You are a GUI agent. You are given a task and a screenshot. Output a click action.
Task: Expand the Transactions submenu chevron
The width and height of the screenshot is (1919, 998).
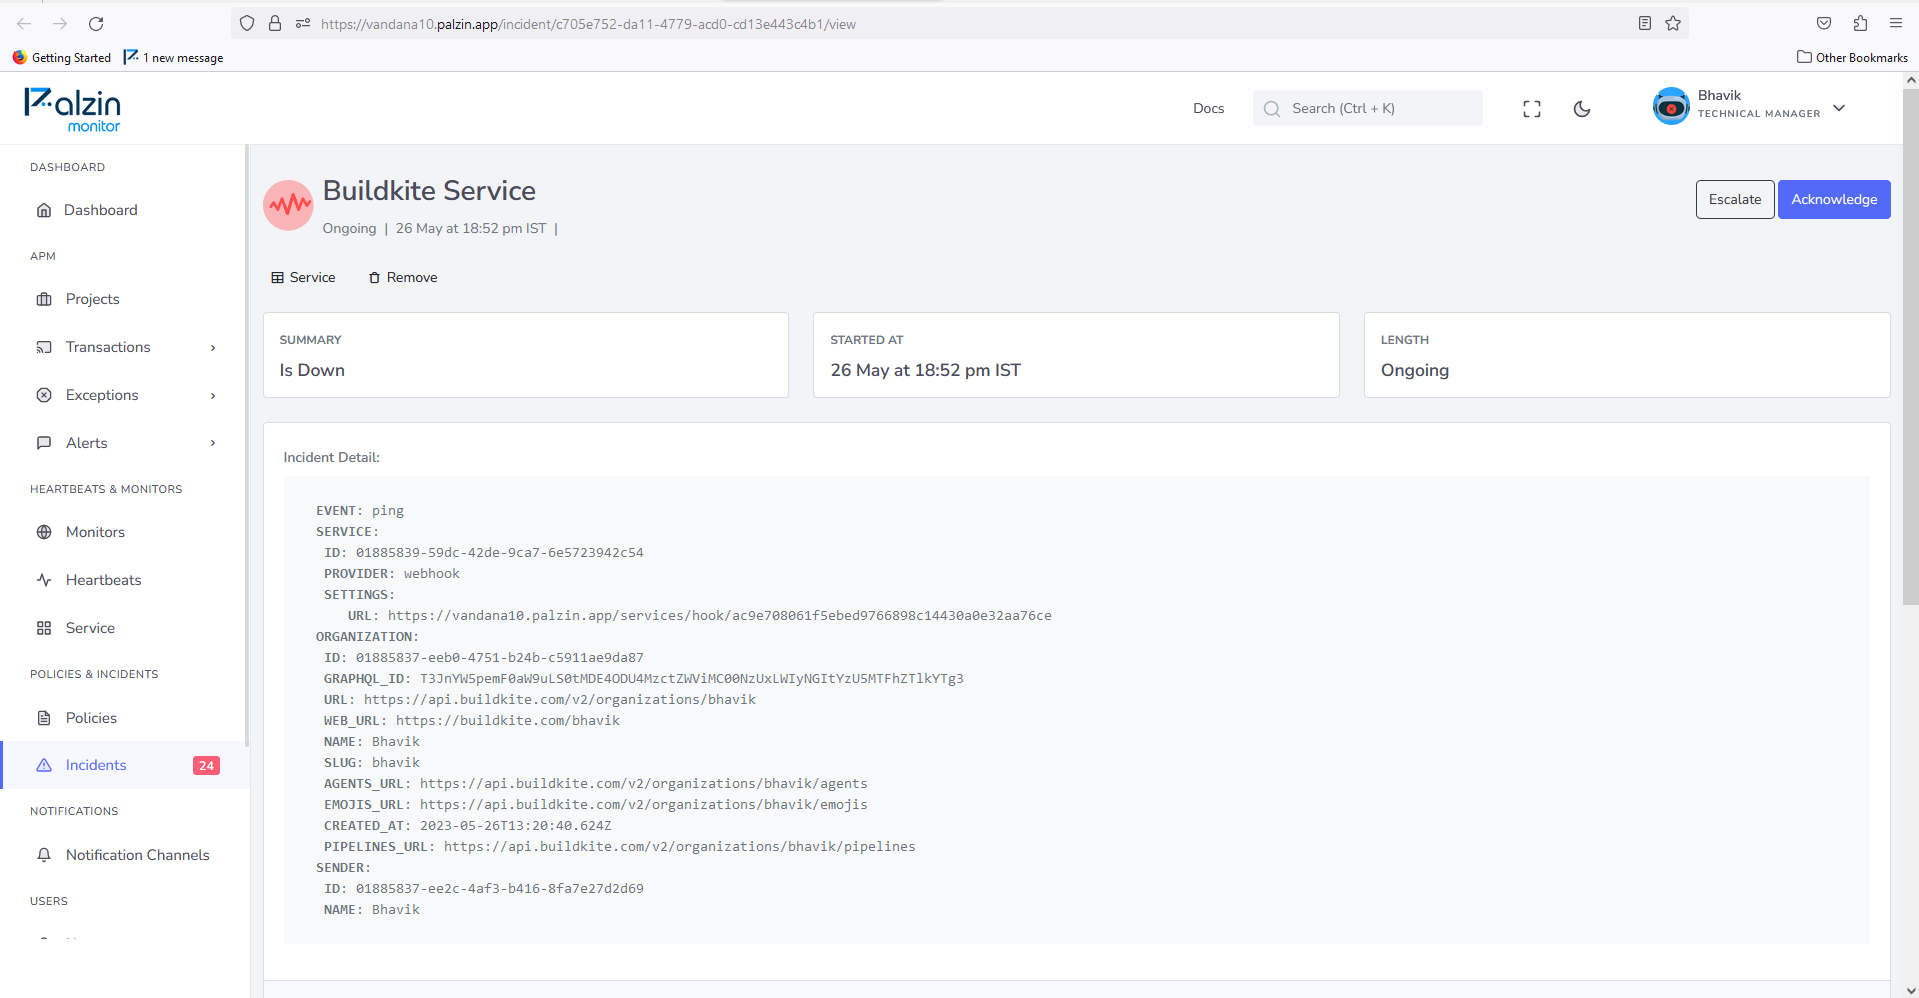[213, 347]
